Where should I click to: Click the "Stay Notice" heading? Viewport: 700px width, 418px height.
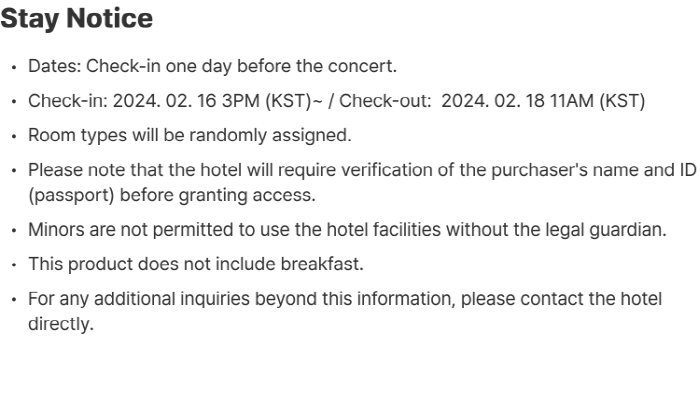[x=77, y=18]
